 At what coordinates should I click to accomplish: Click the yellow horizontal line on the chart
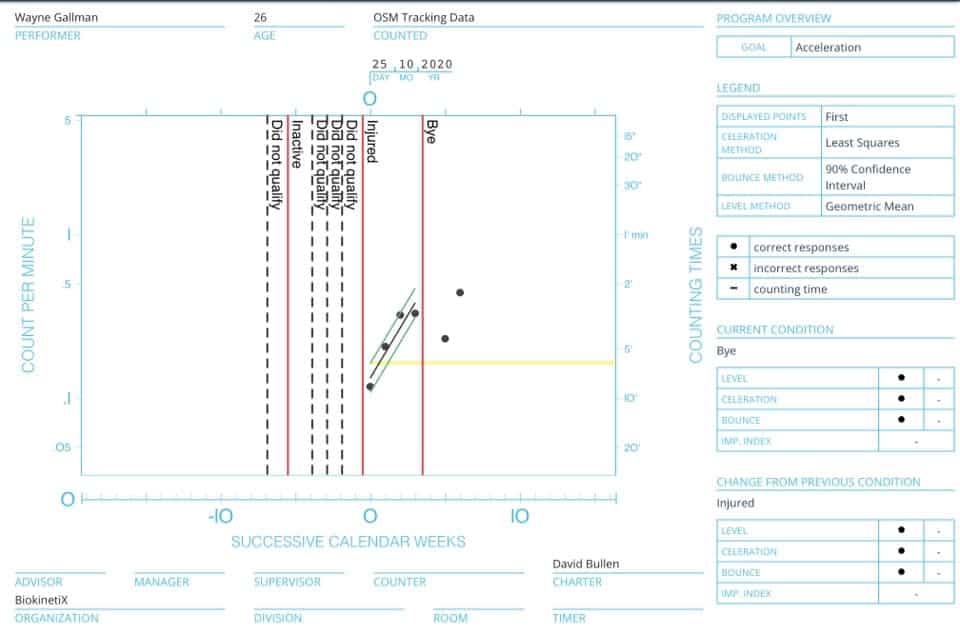[500, 362]
